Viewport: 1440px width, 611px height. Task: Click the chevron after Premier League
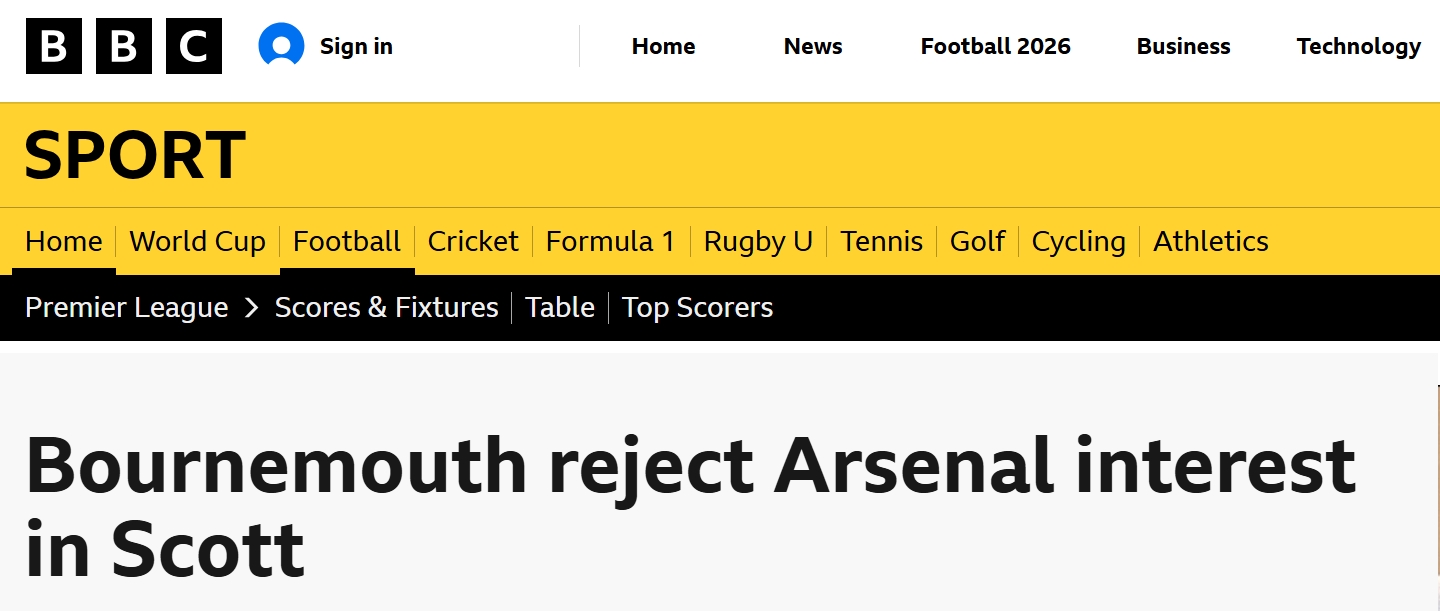pyautogui.click(x=251, y=308)
